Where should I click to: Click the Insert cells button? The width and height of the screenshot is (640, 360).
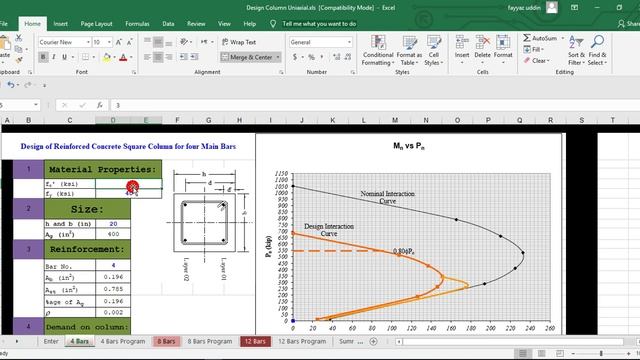tap(462, 49)
